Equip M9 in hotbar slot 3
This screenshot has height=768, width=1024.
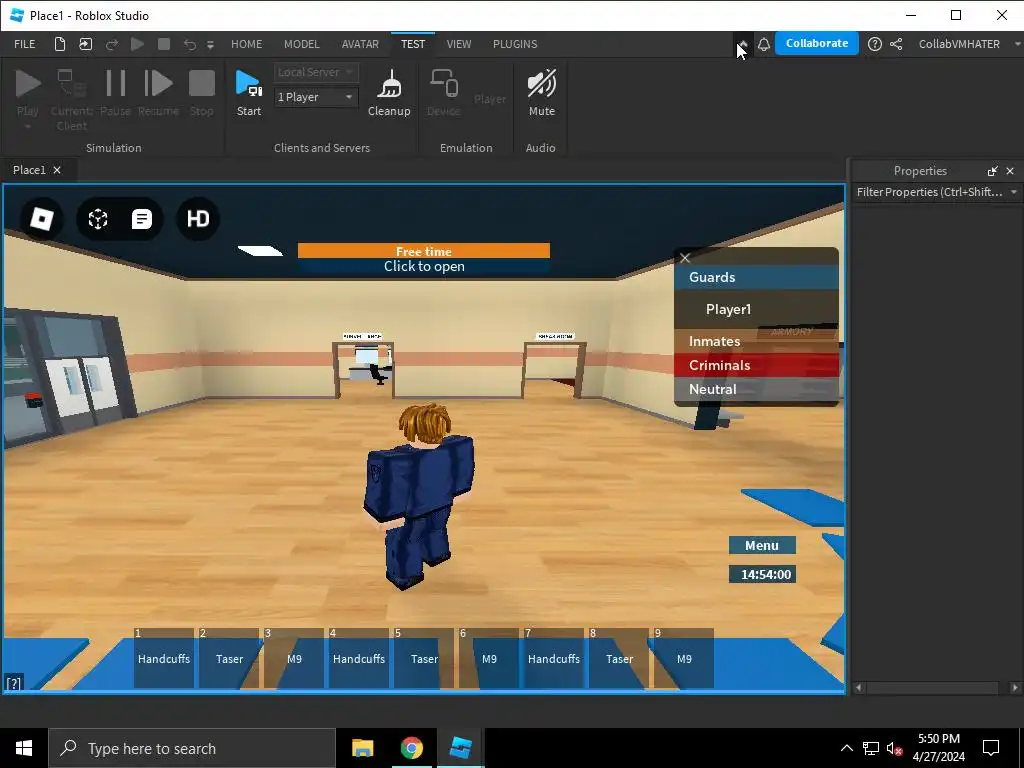pyautogui.click(x=294, y=658)
